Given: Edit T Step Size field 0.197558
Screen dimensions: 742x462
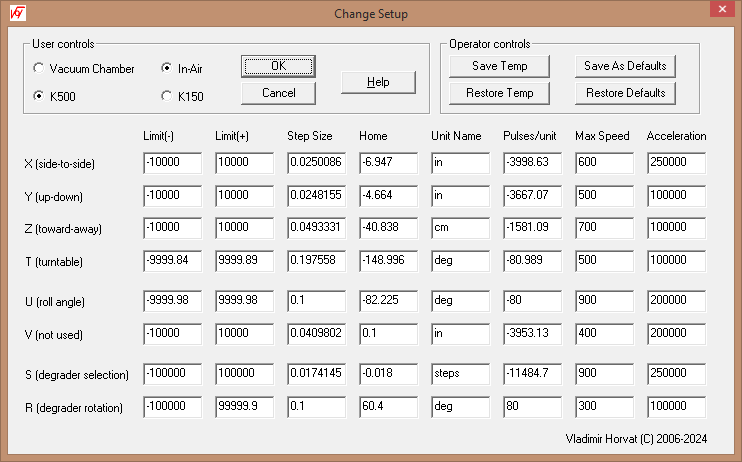Looking at the screenshot, I should [317, 261].
